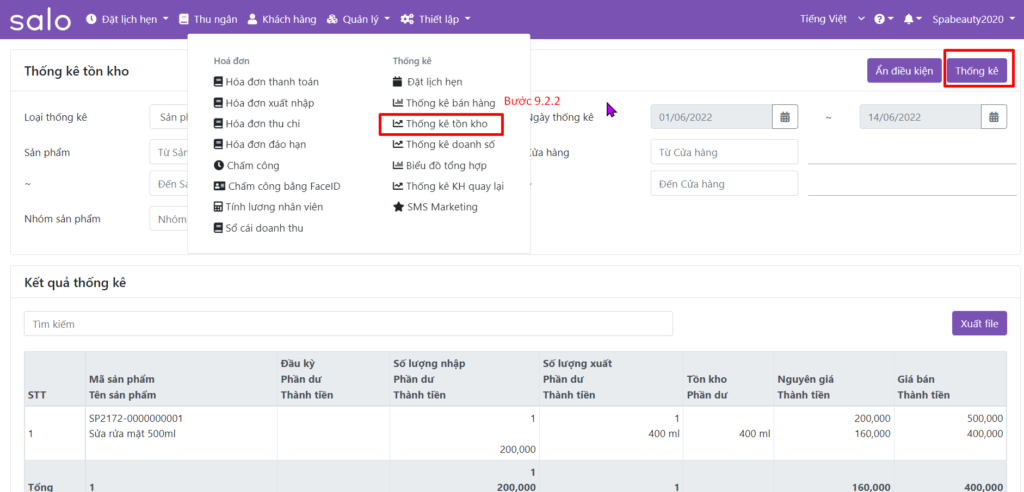Expand the Quản lý dropdown

tap(359, 20)
